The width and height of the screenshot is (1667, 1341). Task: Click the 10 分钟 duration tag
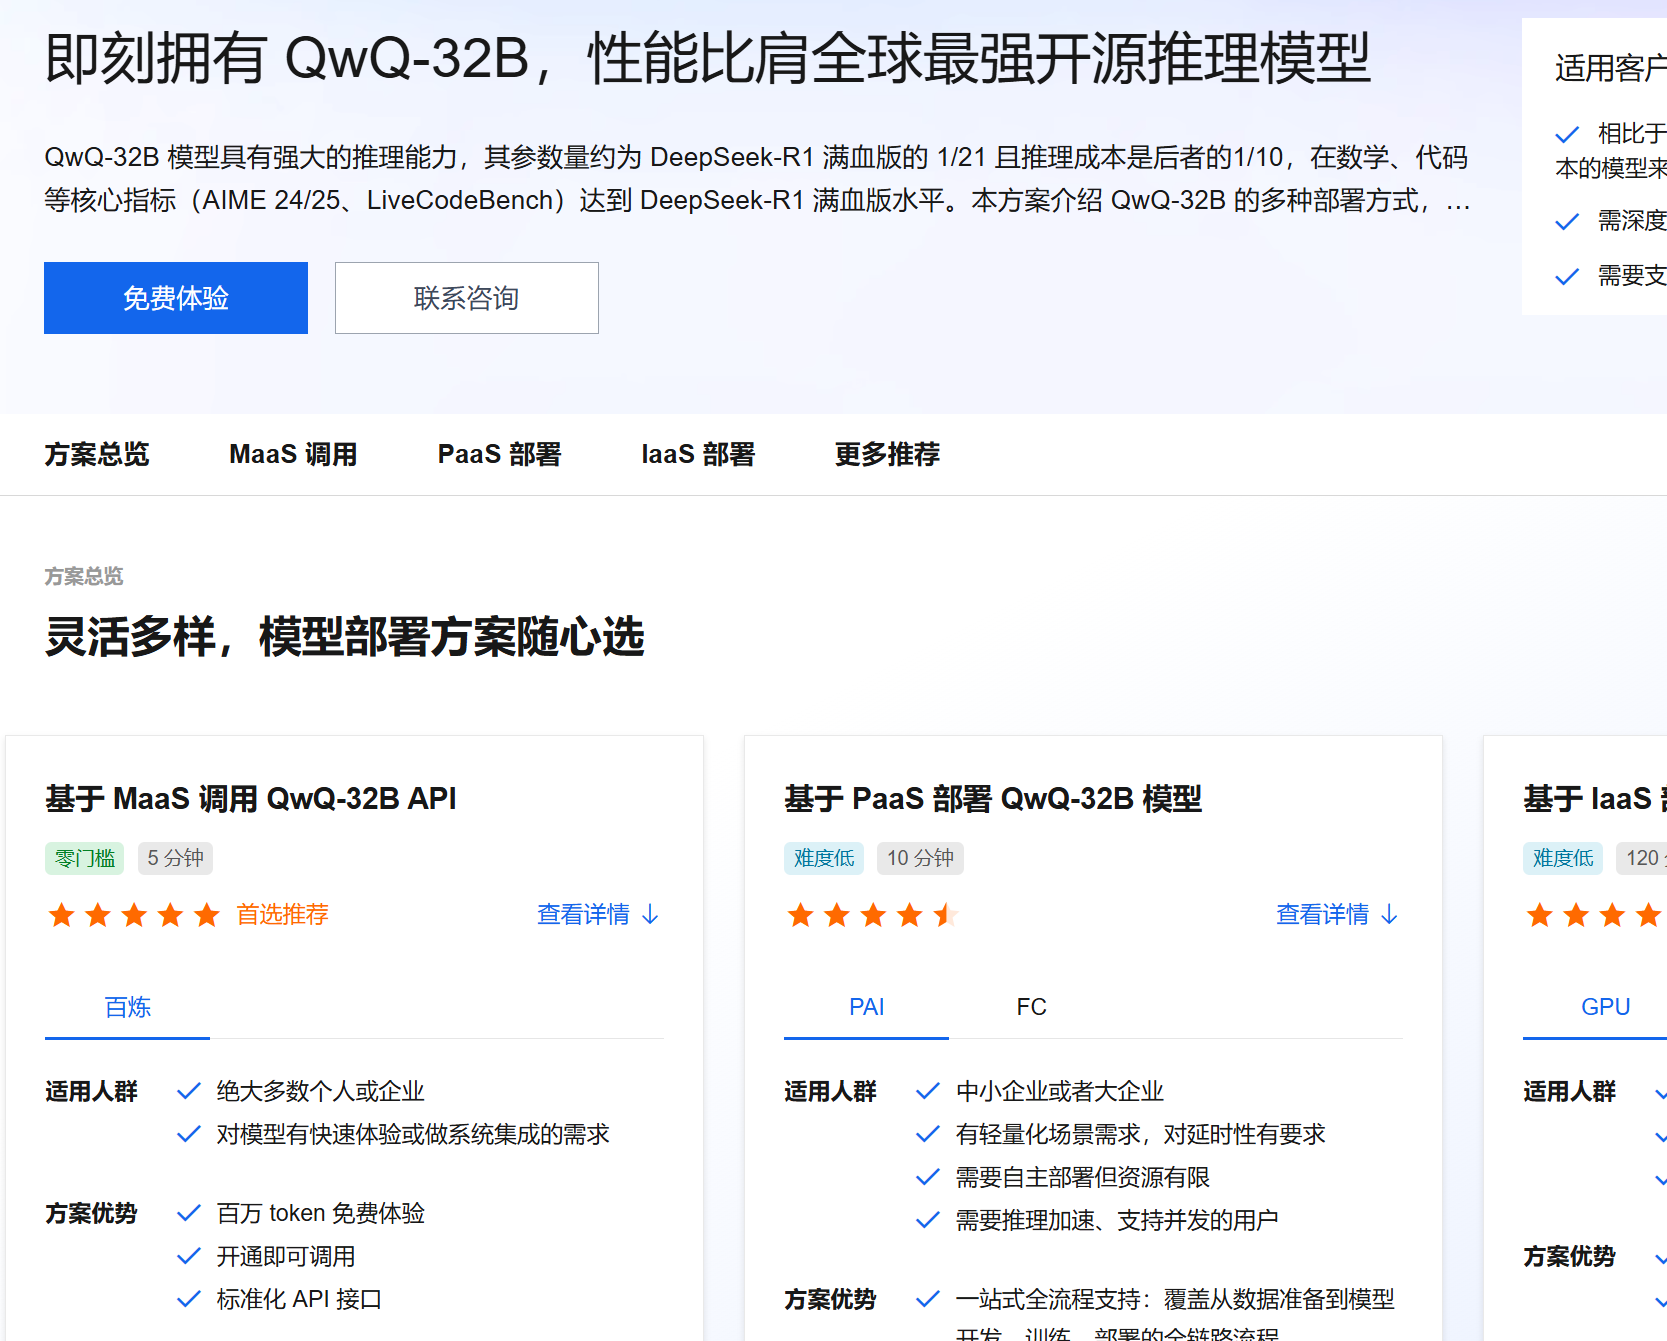pyautogui.click(x=921, y=858)
